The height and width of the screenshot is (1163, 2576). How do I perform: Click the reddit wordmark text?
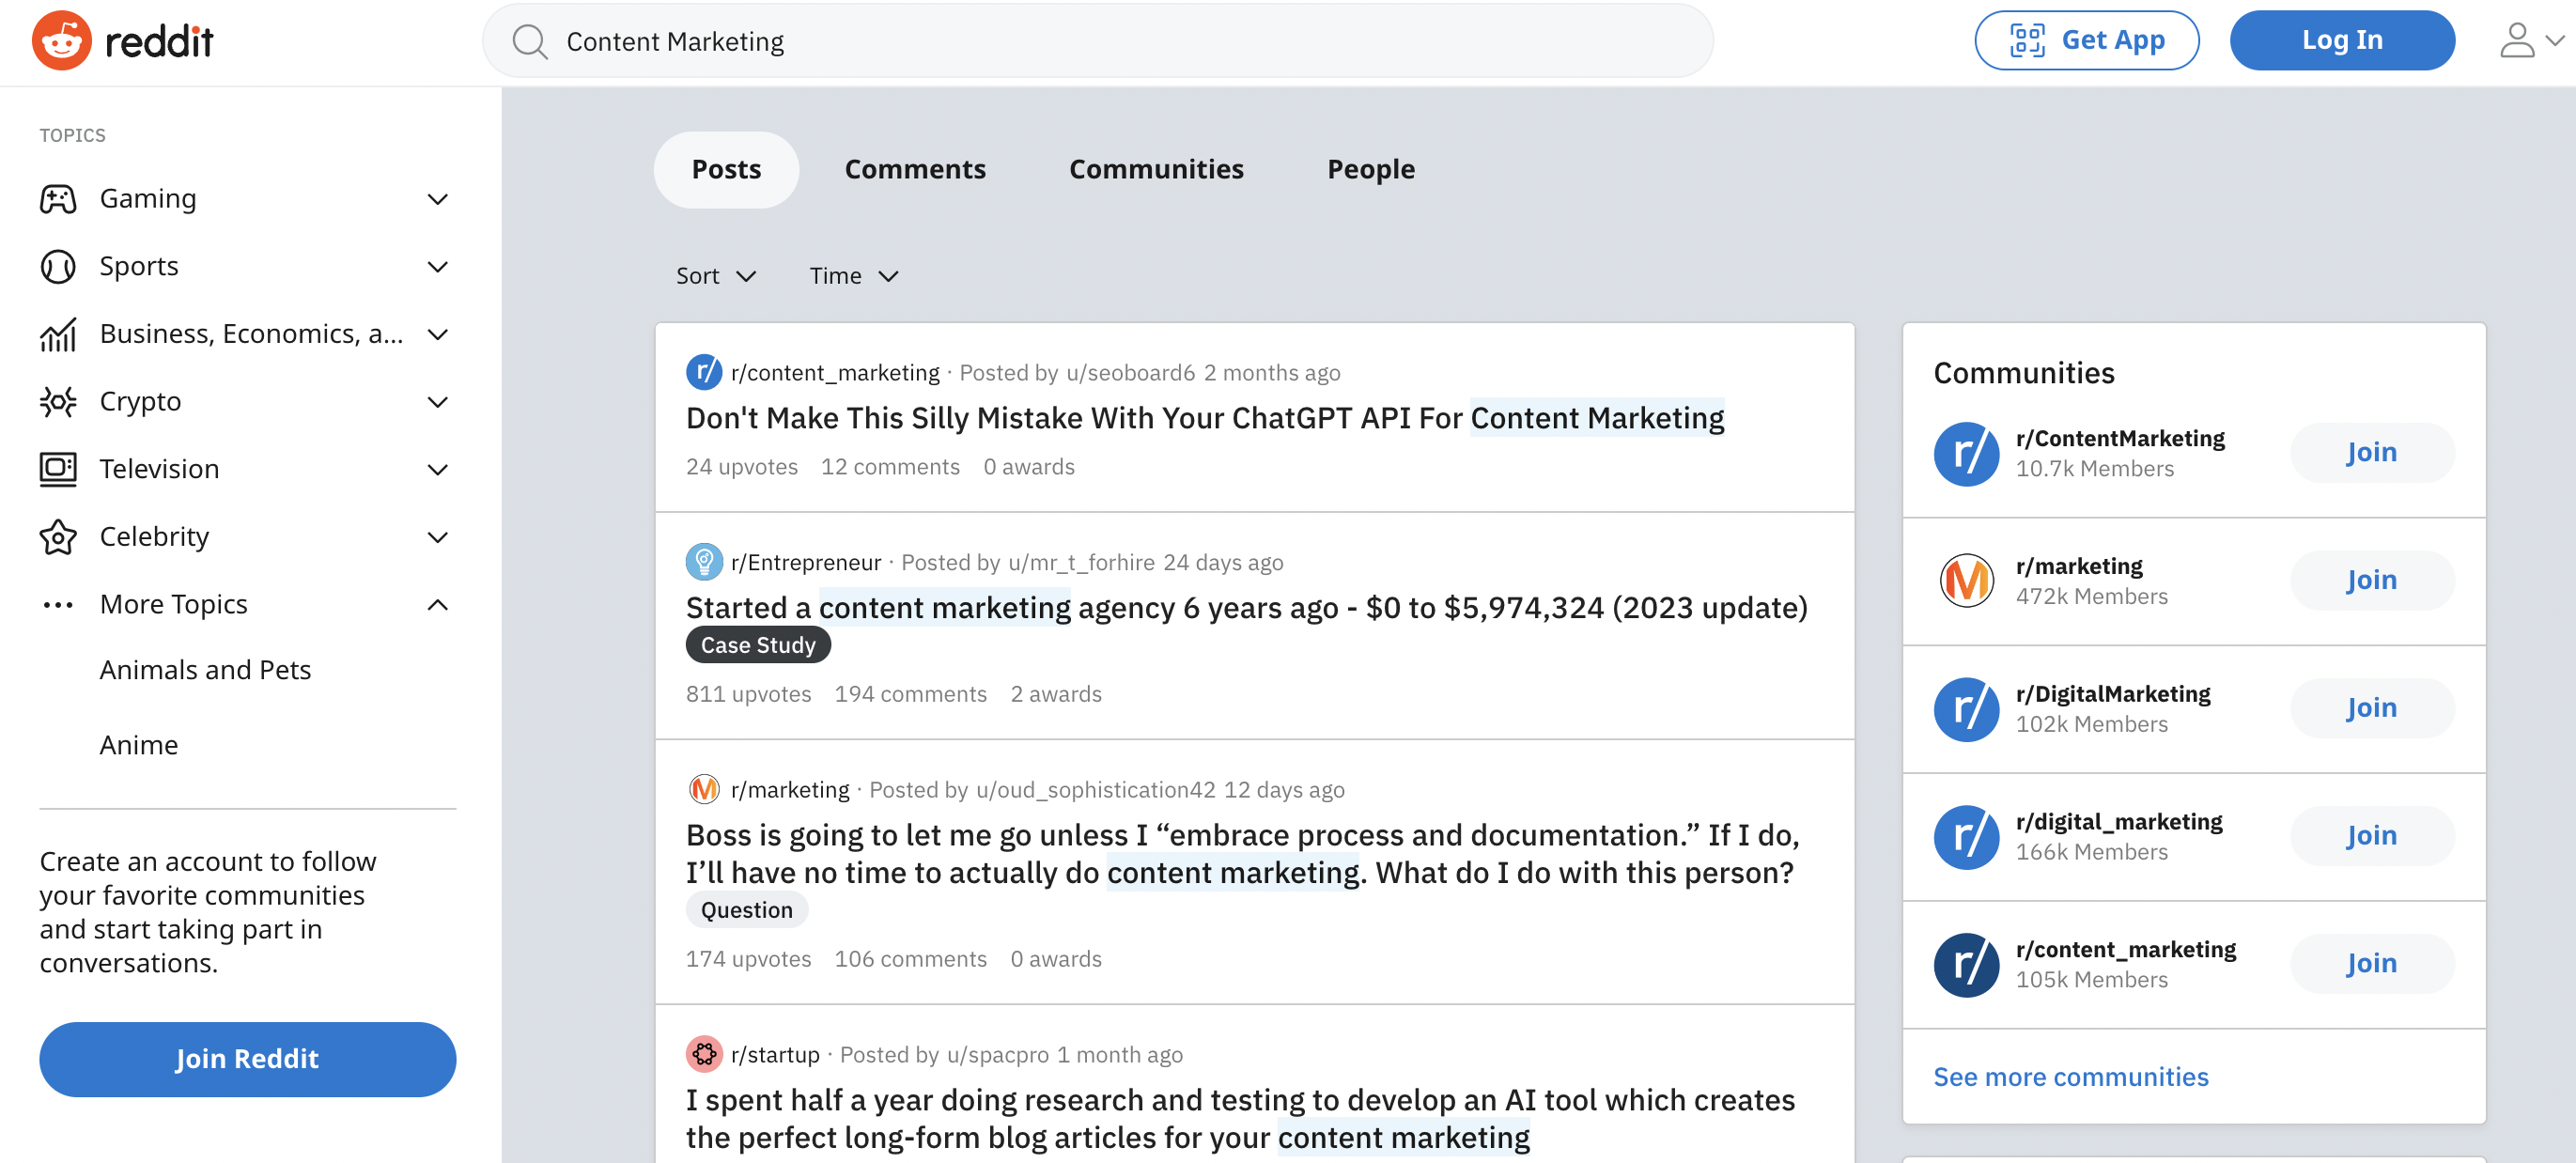pos(158,41)
